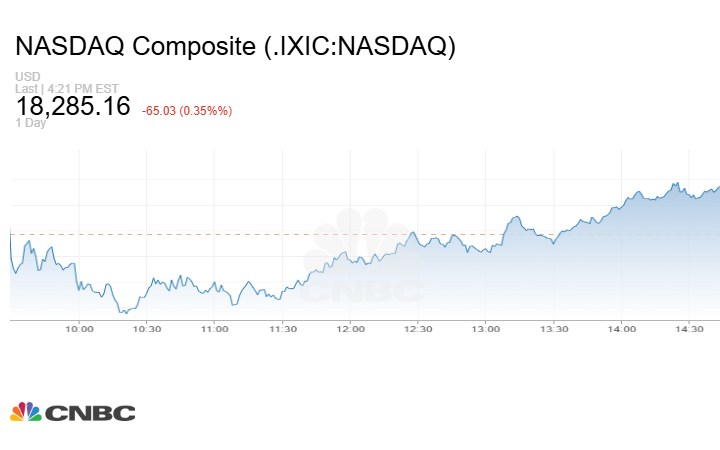Screen dimensions: 720x450
Task: Click the 11:30 time axis label
Action: 283,329
